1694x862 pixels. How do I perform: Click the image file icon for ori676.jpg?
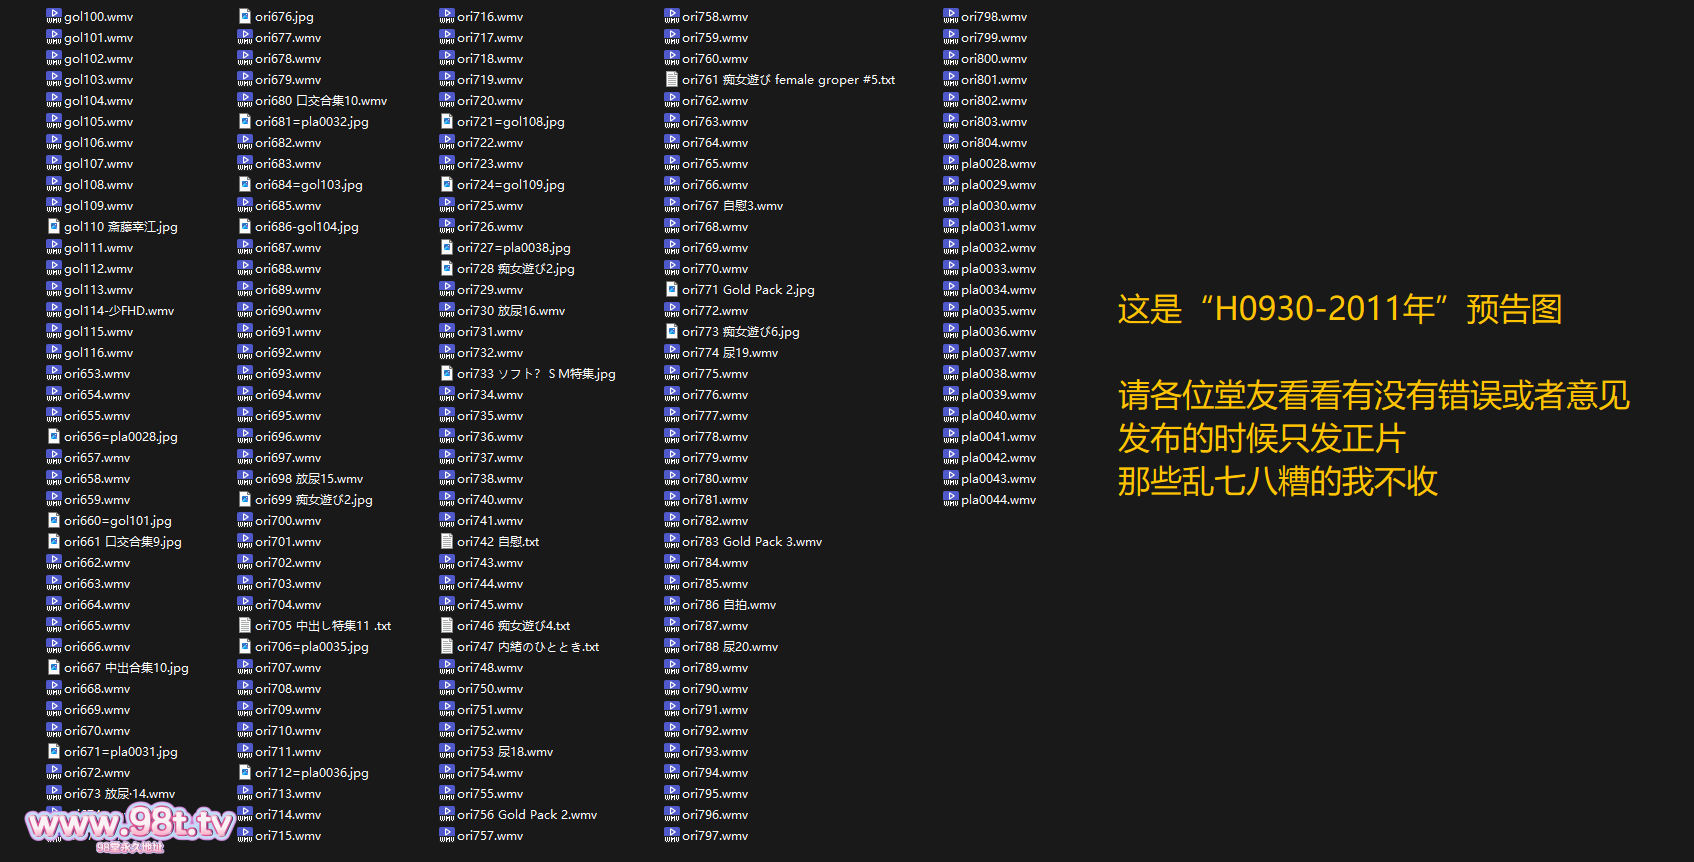coord(245,16)
